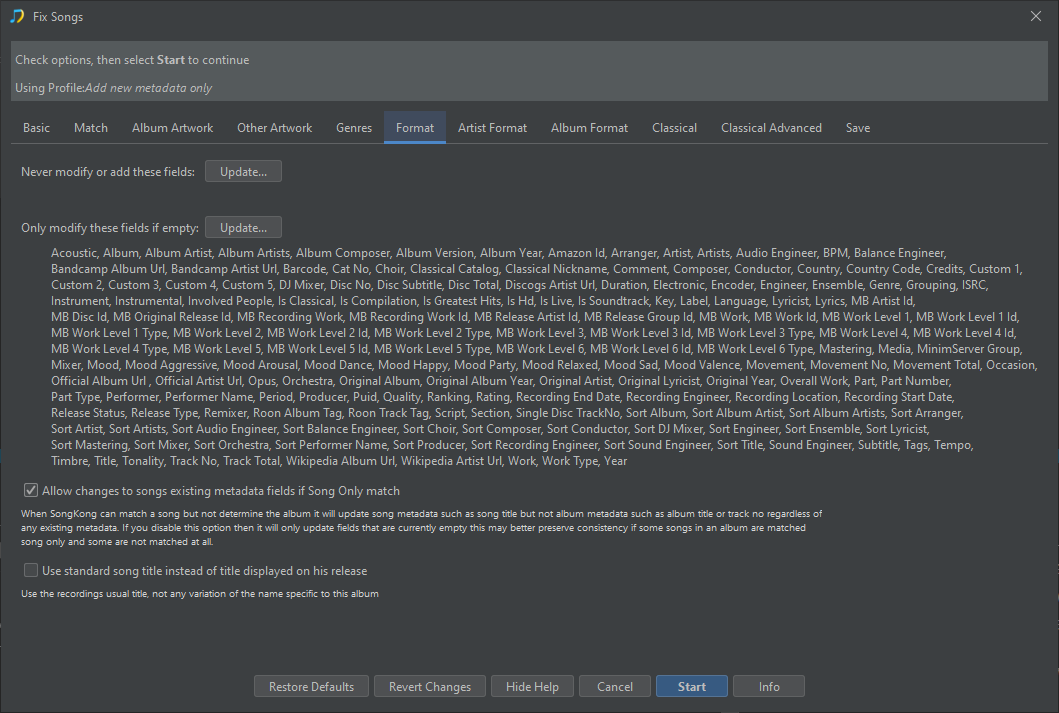
Task: Disable Allow changes if Song Only match
Action: click(31, 490)
